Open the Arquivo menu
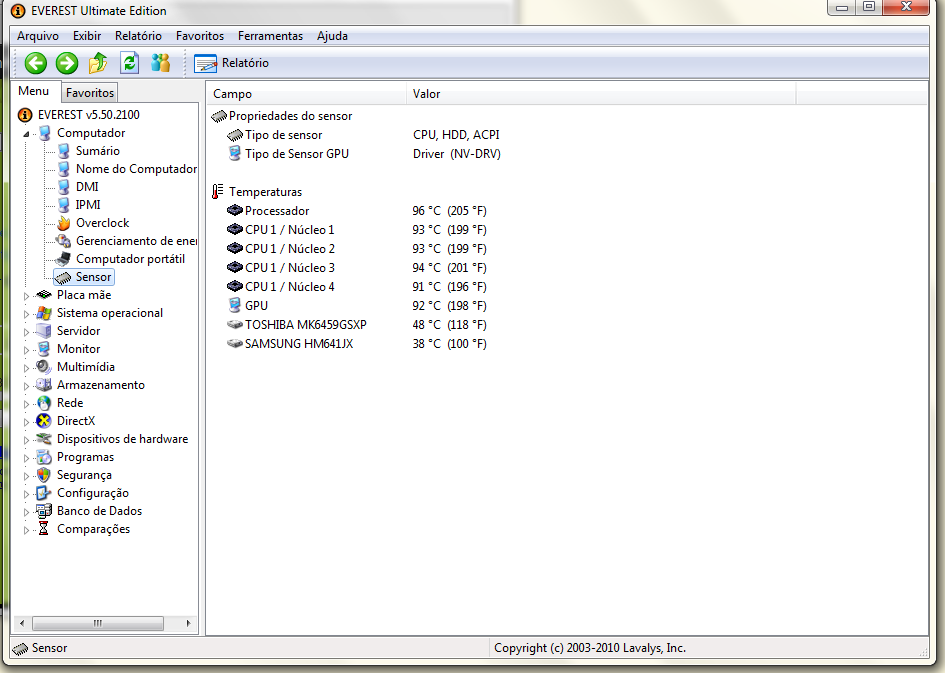Viewport: 945px width, 673px height. pos(38,36)
